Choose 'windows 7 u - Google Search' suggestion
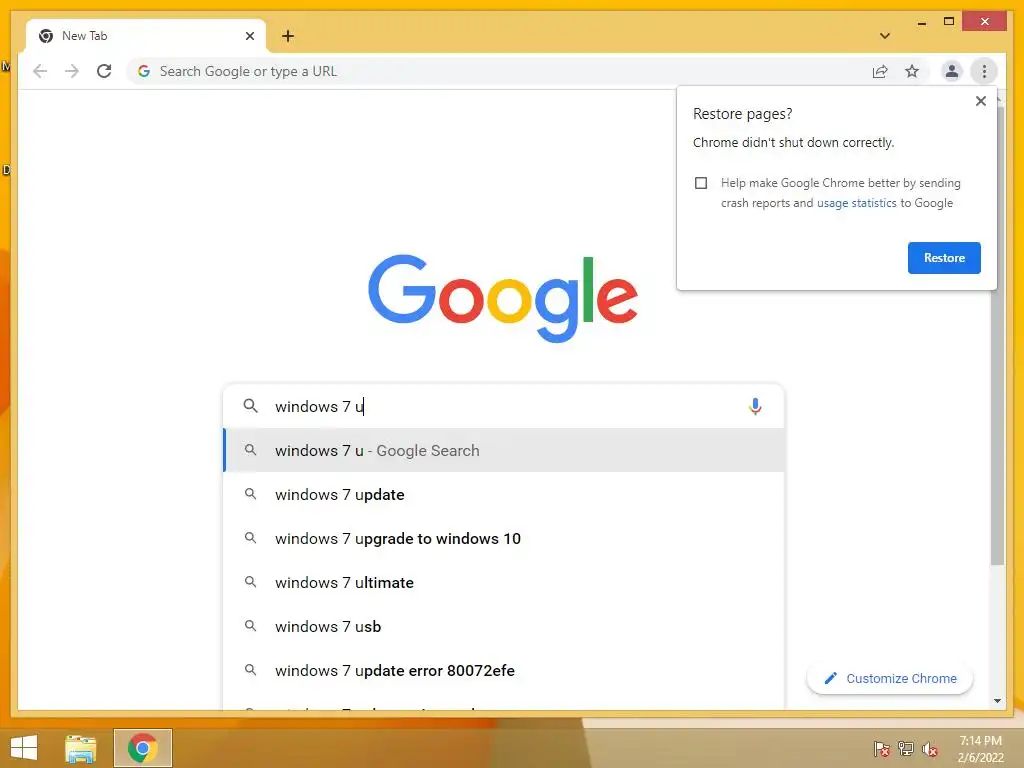 tap(503, 451)
